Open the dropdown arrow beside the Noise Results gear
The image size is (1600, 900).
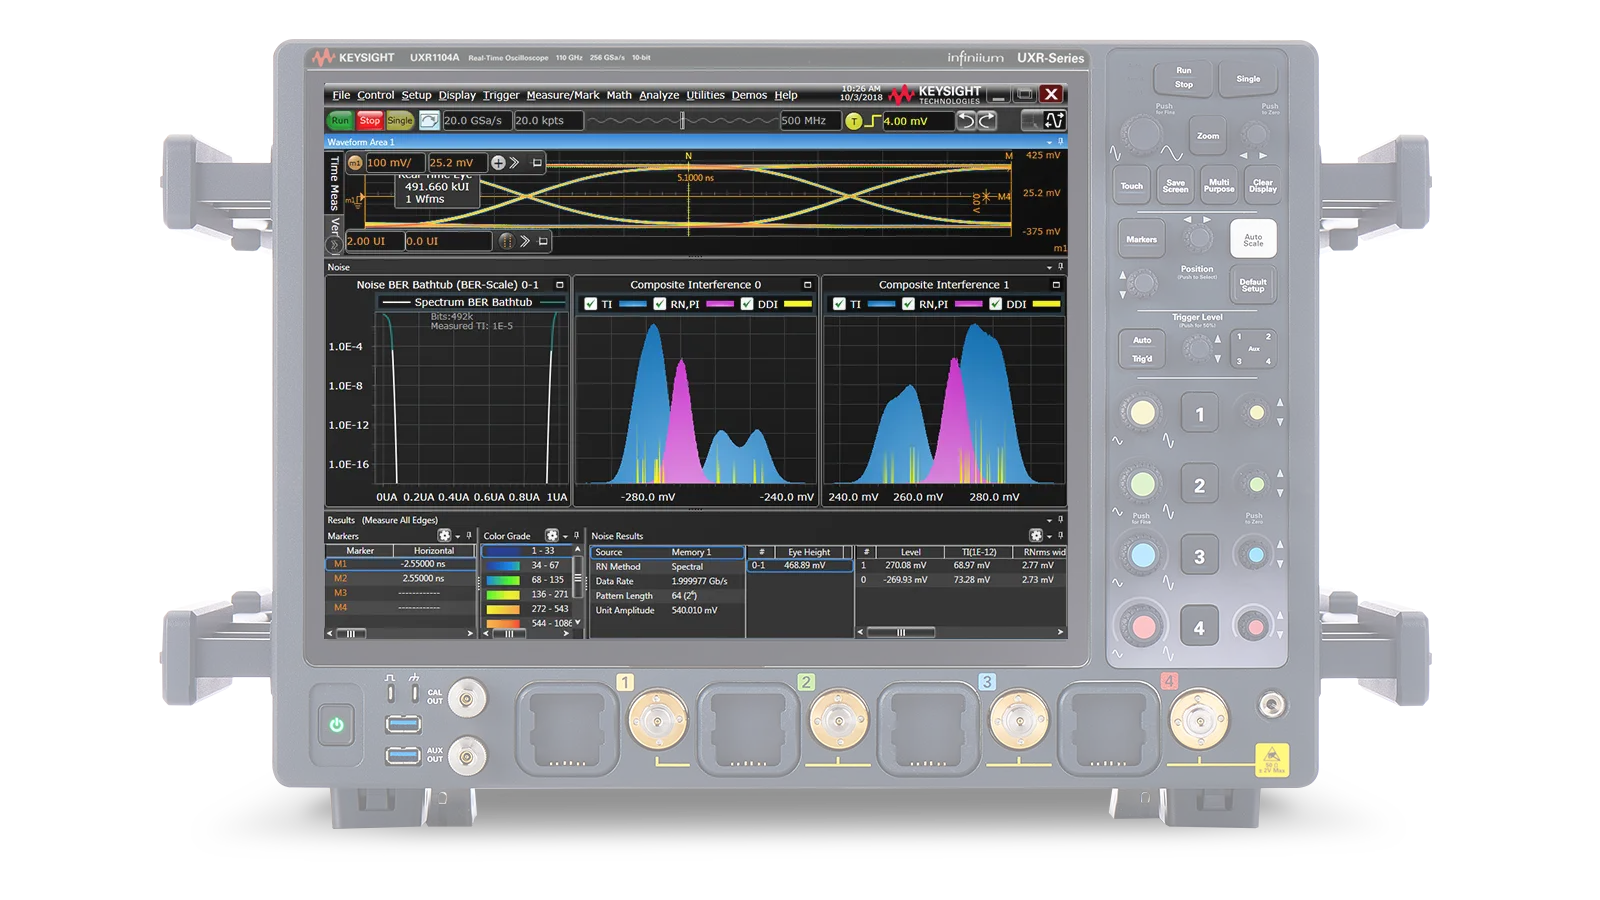click(1049, 537)
